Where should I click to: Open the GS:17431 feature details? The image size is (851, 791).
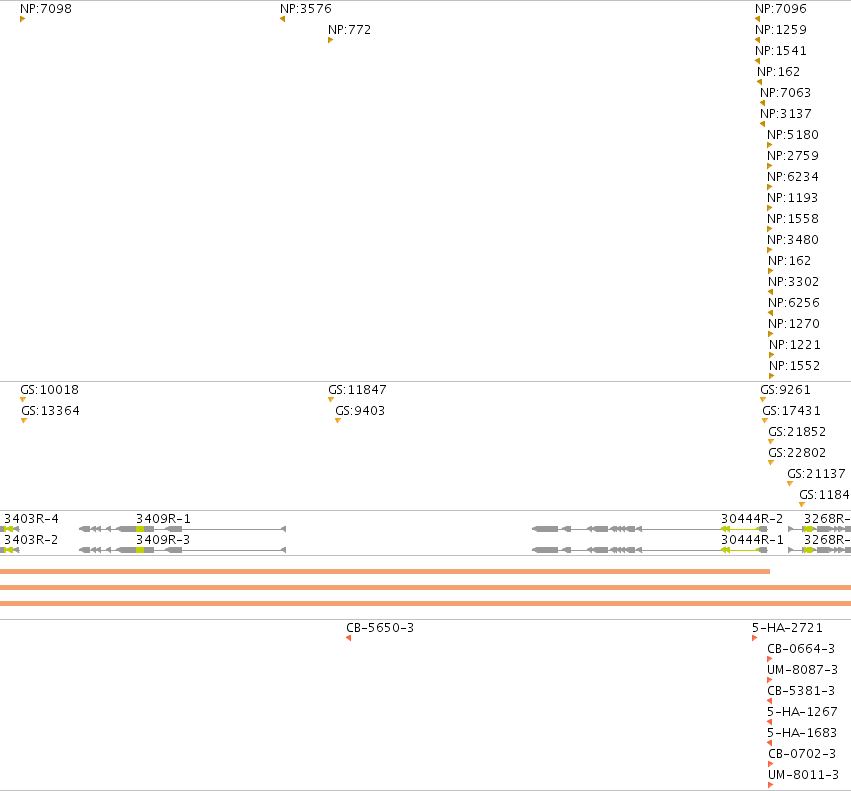(x=765, y=421)
